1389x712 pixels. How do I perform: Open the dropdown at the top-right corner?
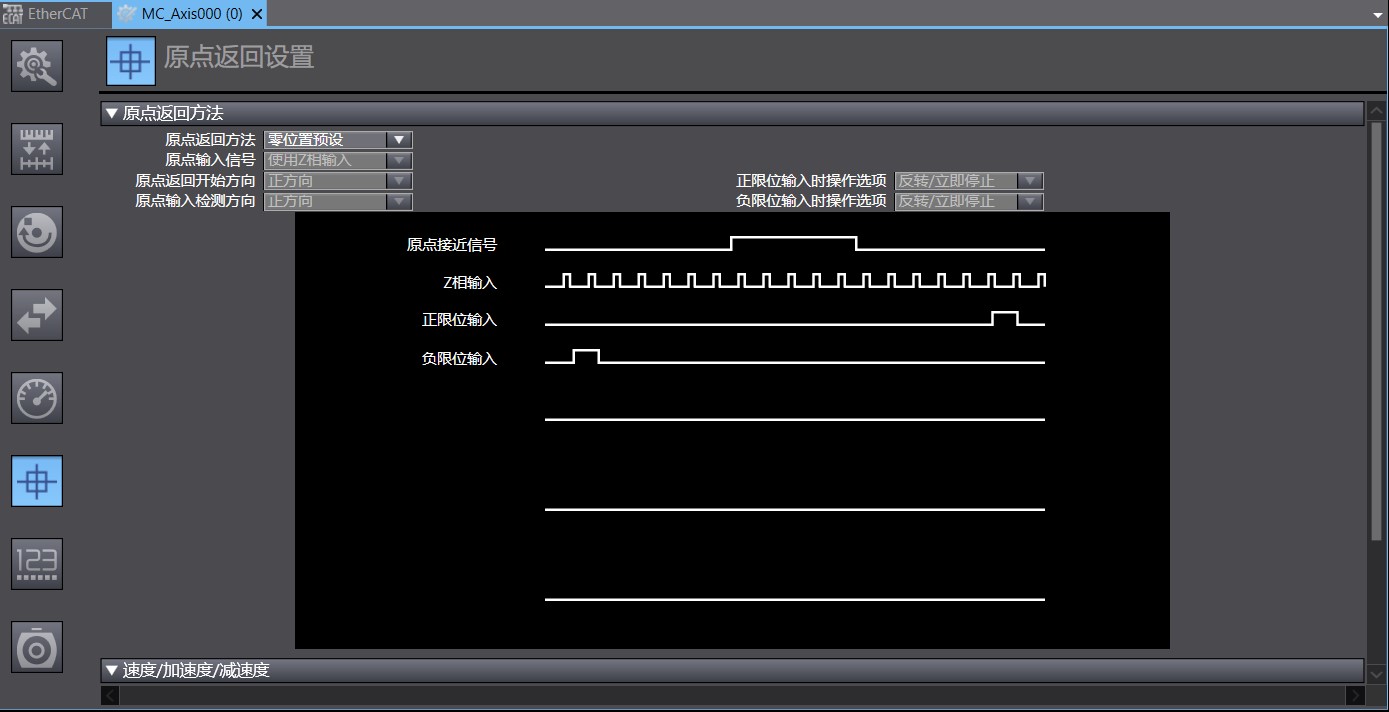pos(1378,14)
